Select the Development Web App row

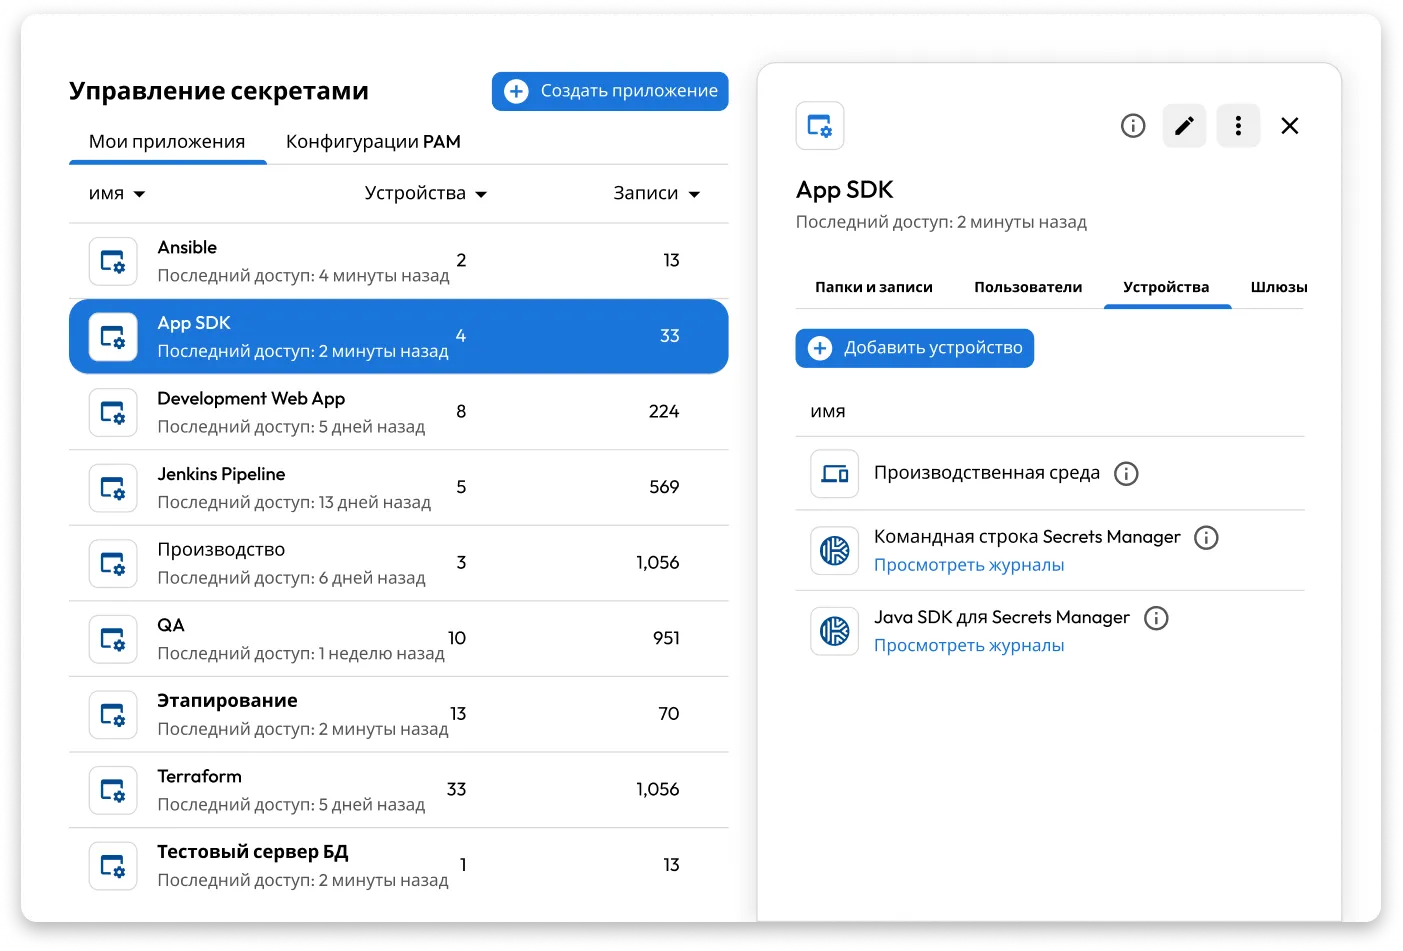398,412
